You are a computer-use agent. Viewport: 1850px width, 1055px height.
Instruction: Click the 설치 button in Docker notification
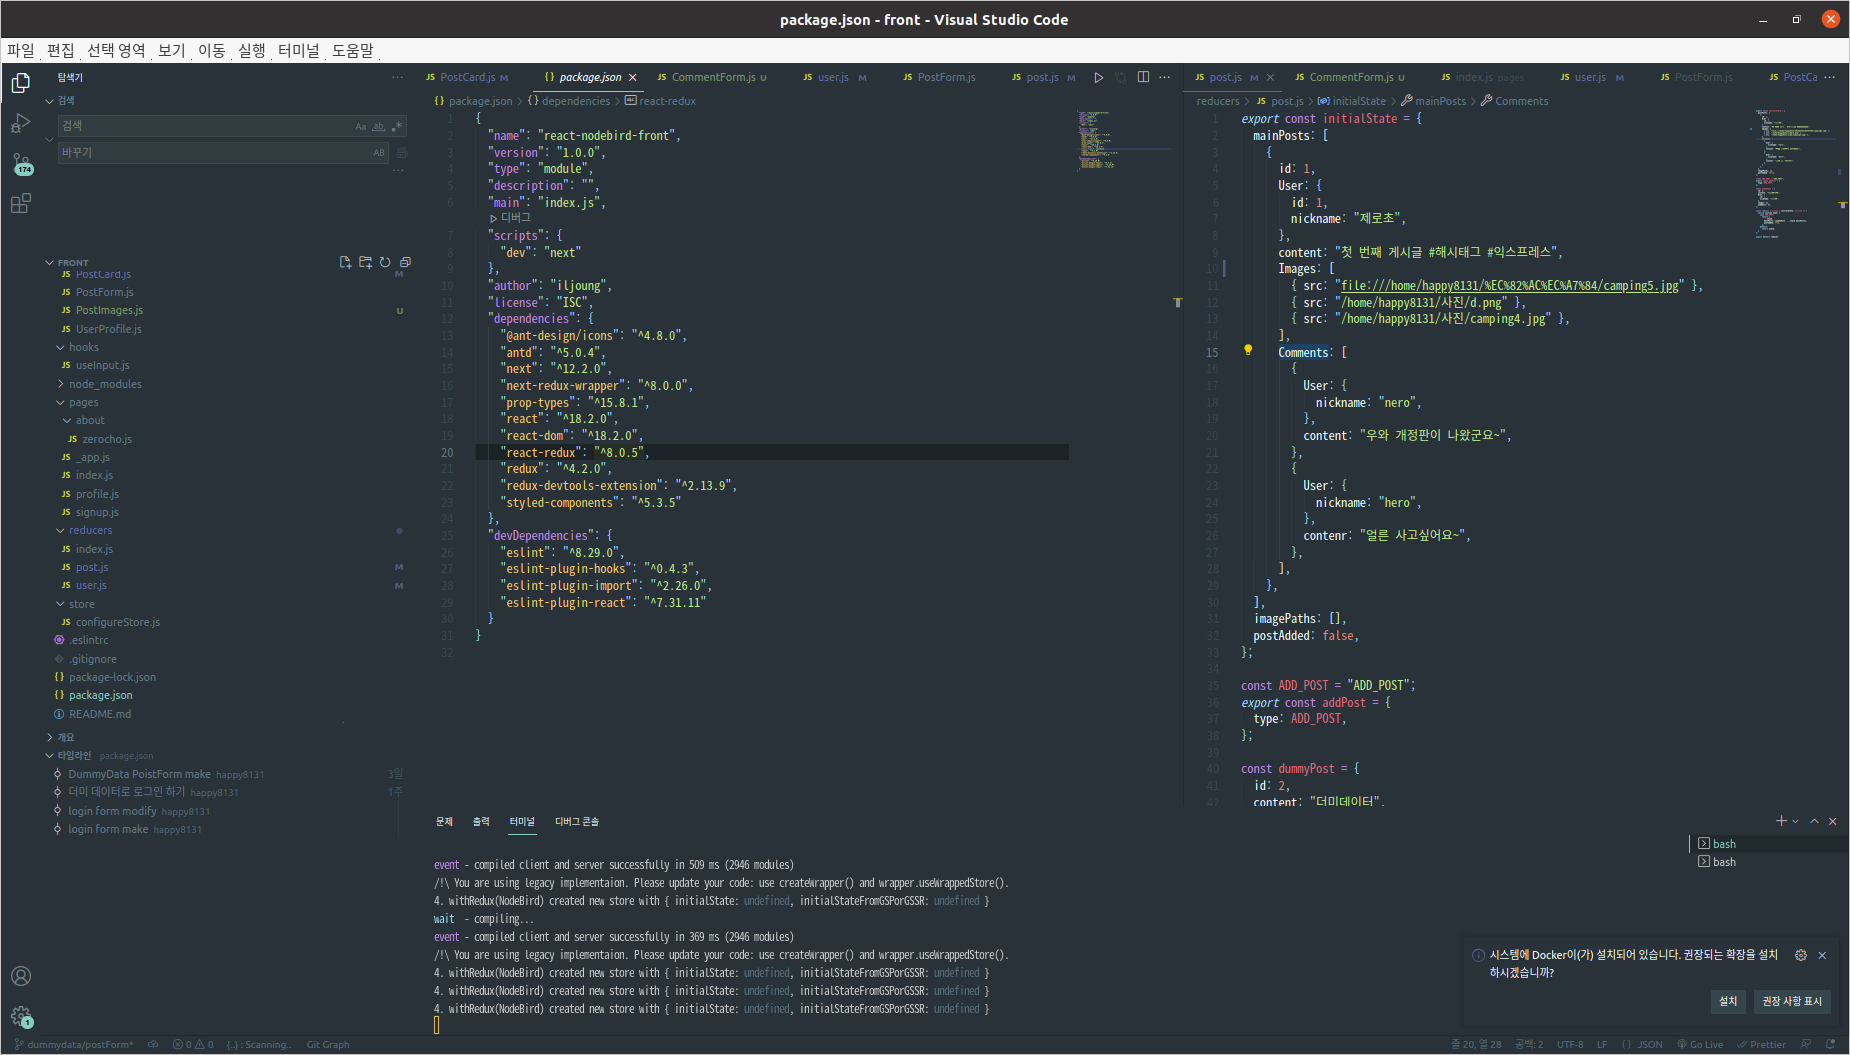point(1728,1001)
